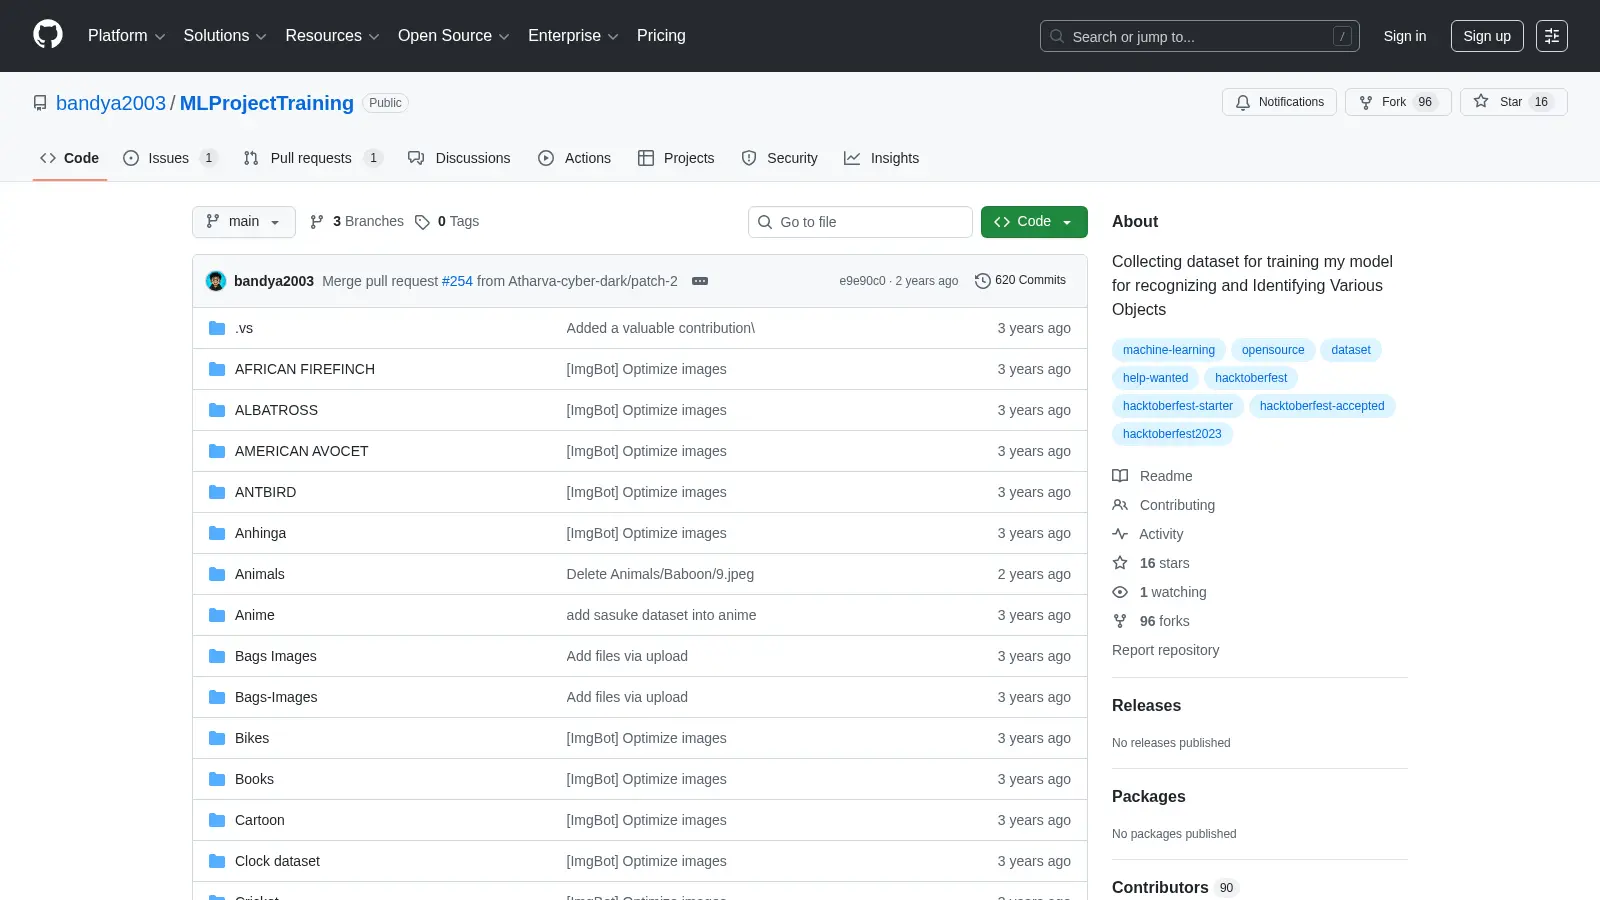Click the Search or jump to field
1600x900 pixels.
point(1200,36)
